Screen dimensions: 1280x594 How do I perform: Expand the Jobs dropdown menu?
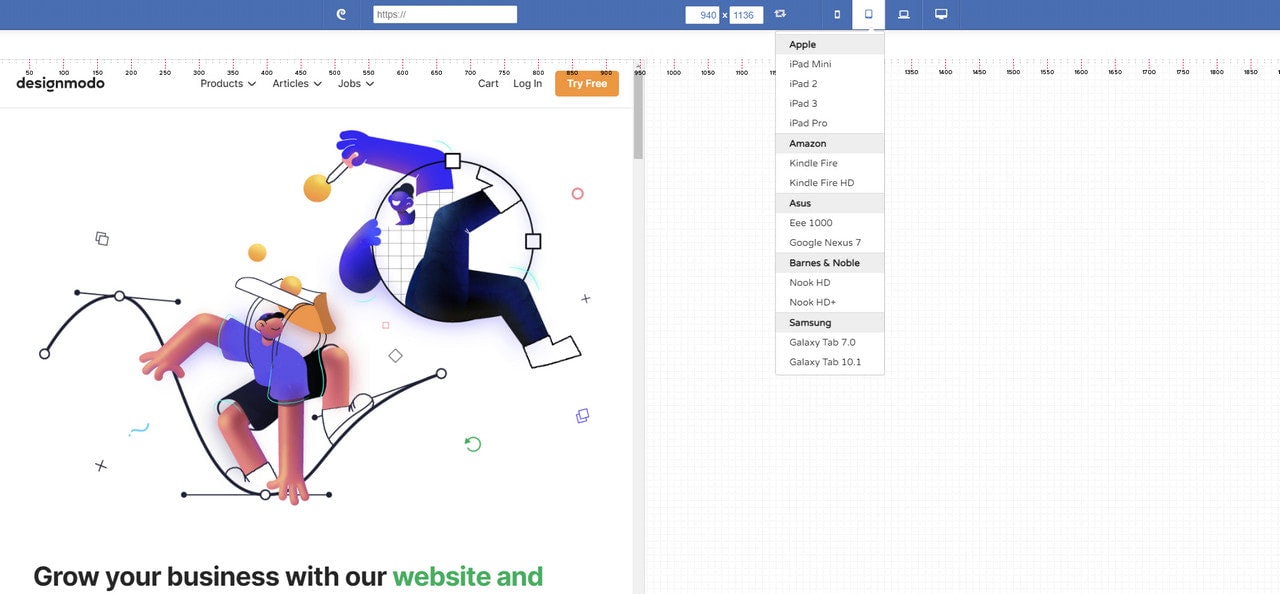pos(356,84)
